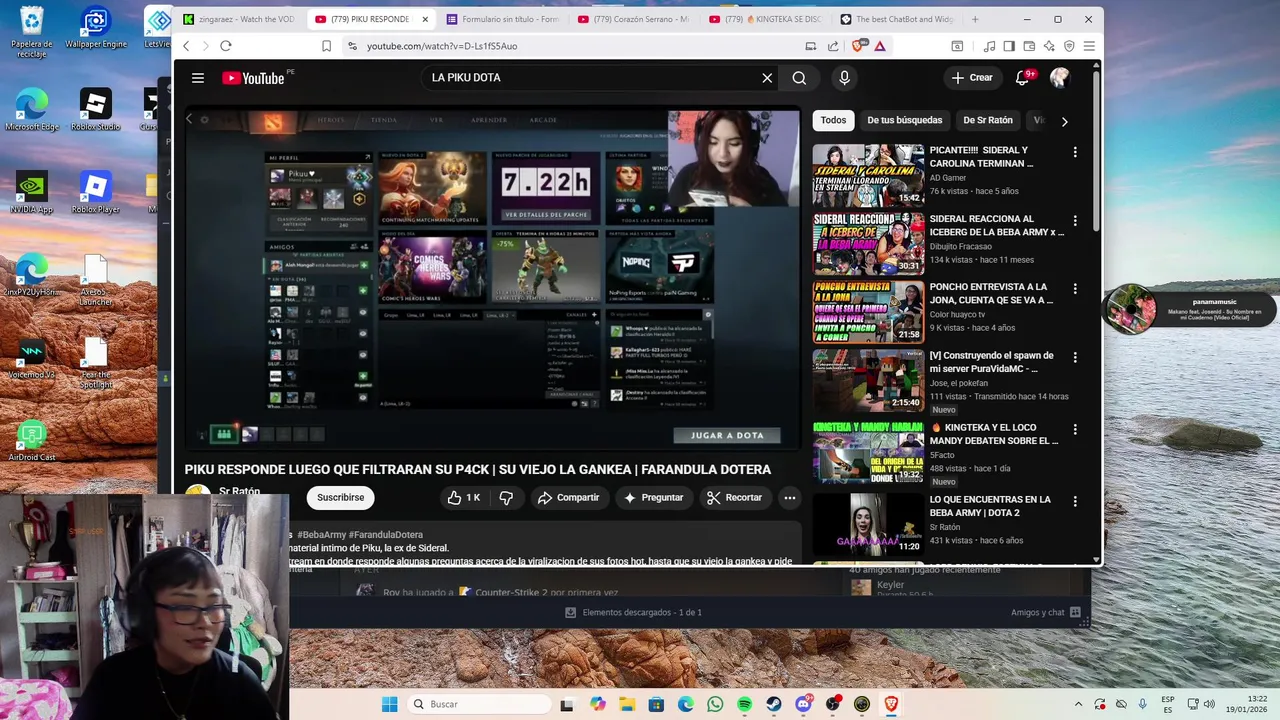The width and height of the screenshot is (1280, 720).
Task: Open Windows Start menu
Action: tap(389, 704)
